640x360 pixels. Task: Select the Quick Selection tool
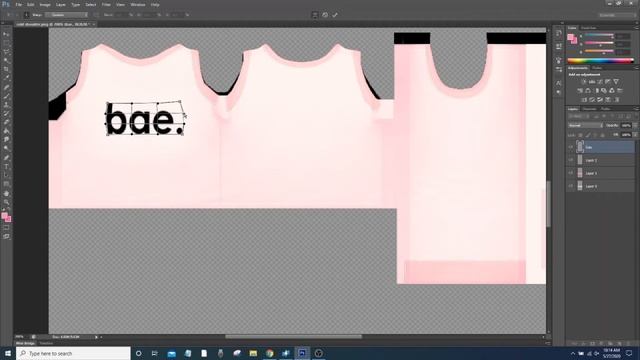tap(6, 60)
